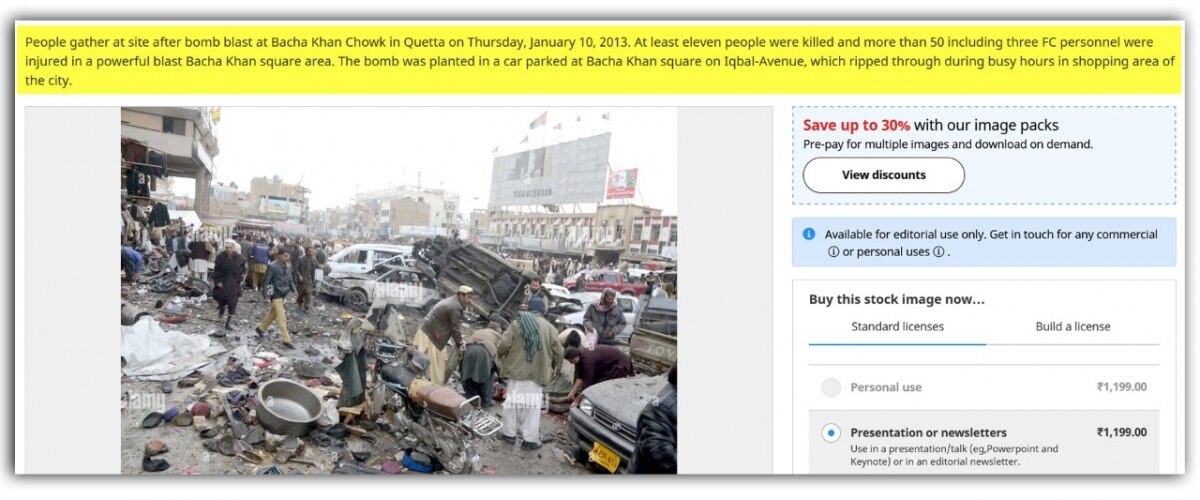The width and height of the screenshot is (1200, 500).
Task: Select Presentation or newsletters radio button
Action: [x=831, y=433]
